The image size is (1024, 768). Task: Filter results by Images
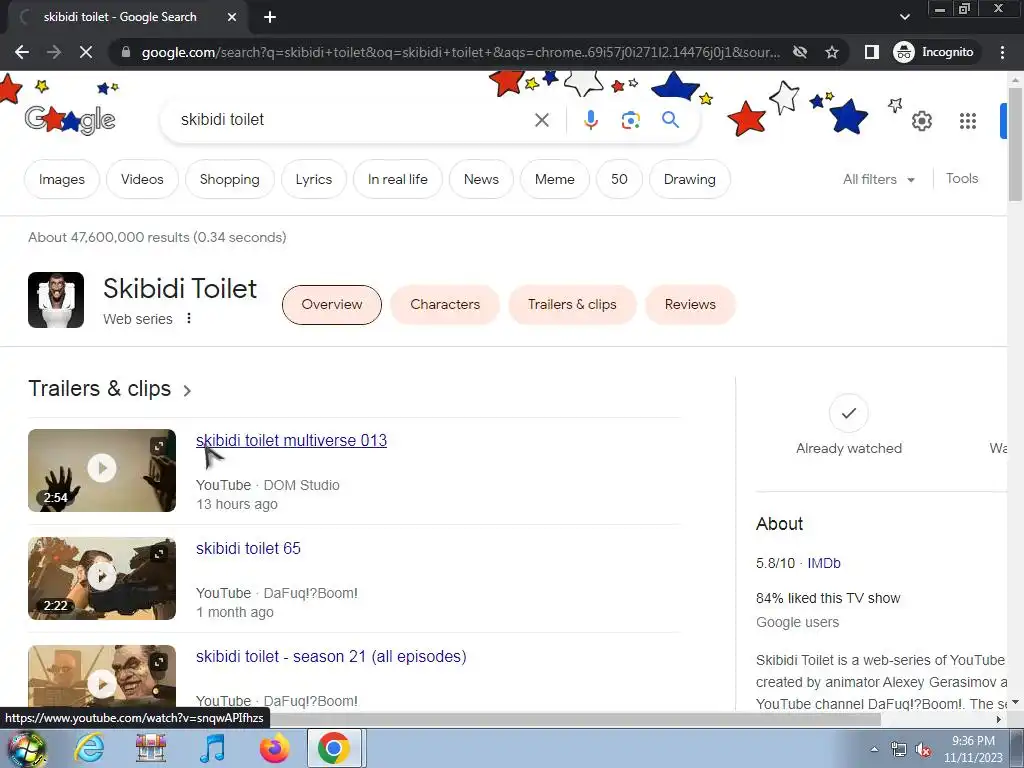61,179
